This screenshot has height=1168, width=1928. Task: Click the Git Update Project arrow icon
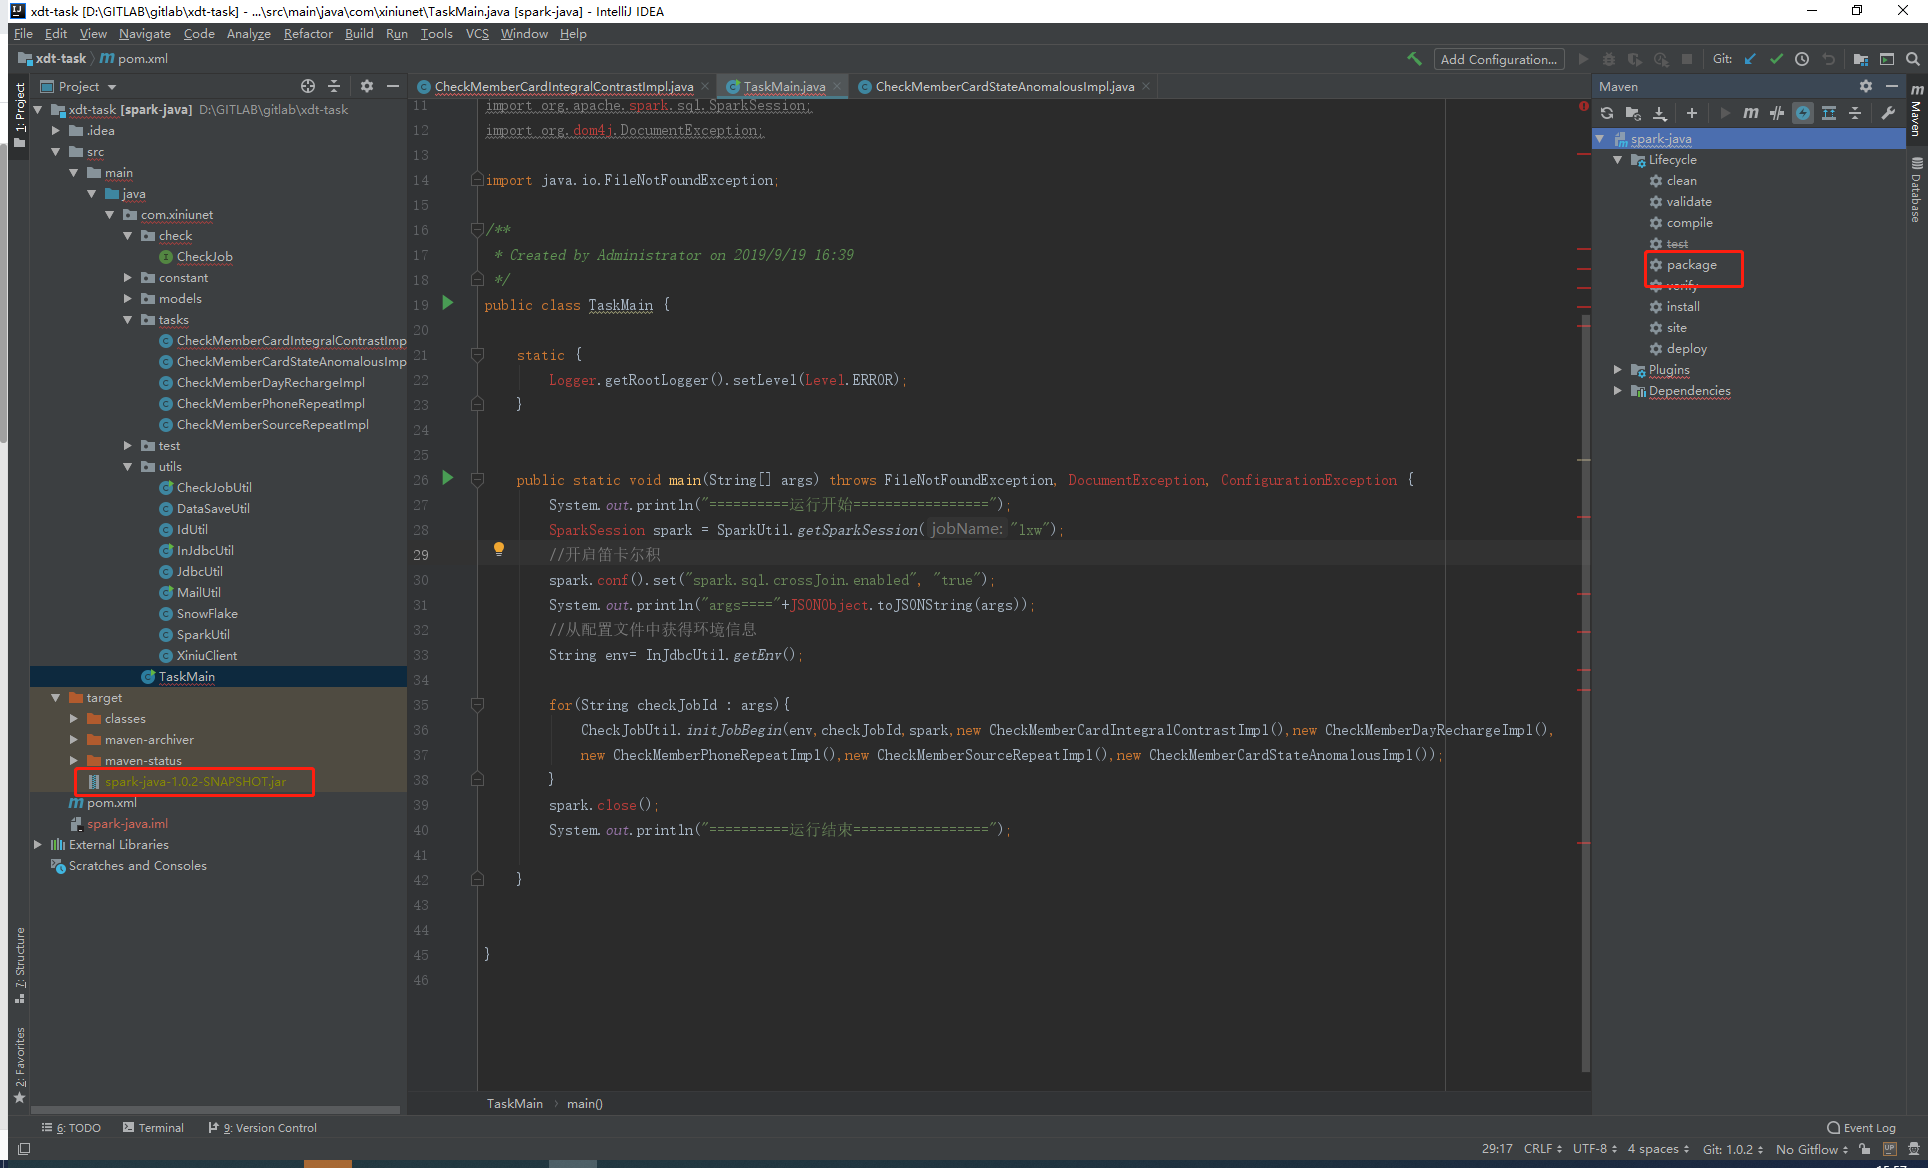click(1750, 59)
